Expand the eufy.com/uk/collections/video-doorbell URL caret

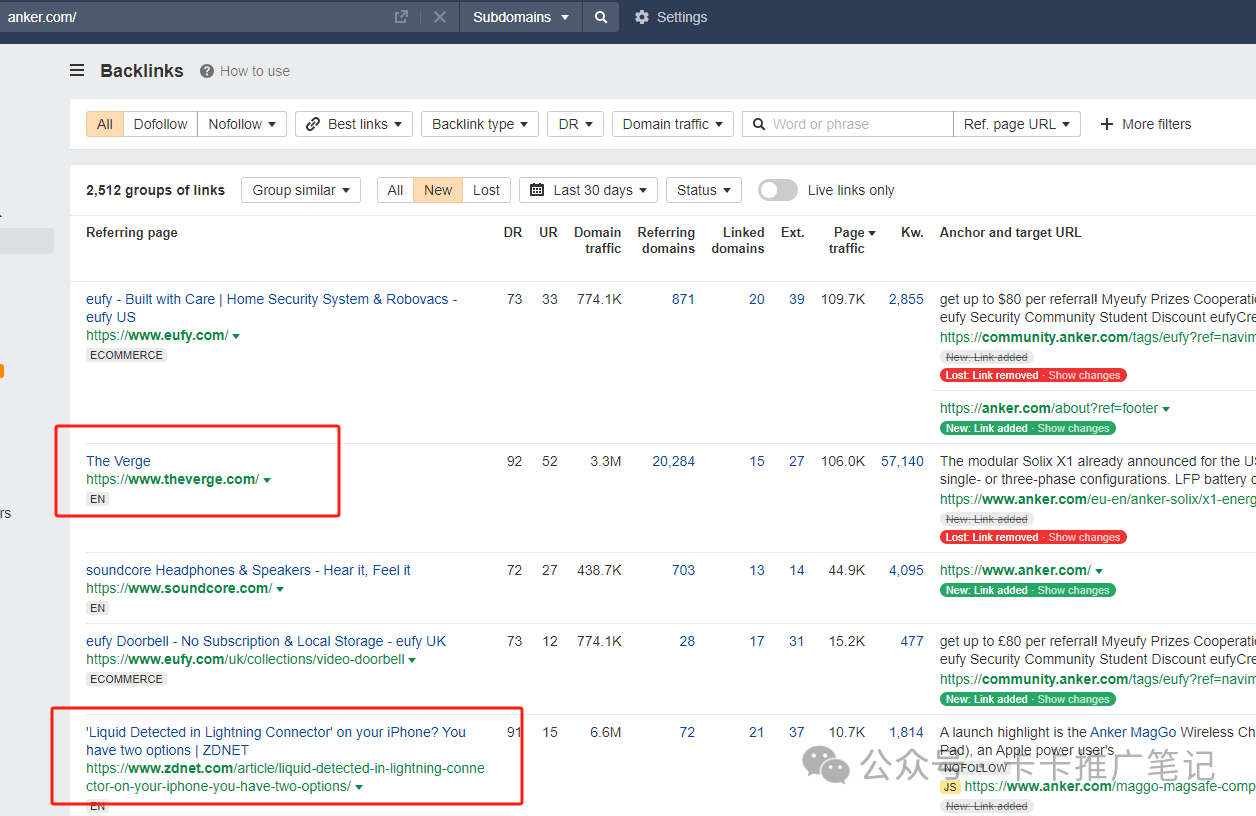[412, 660]
